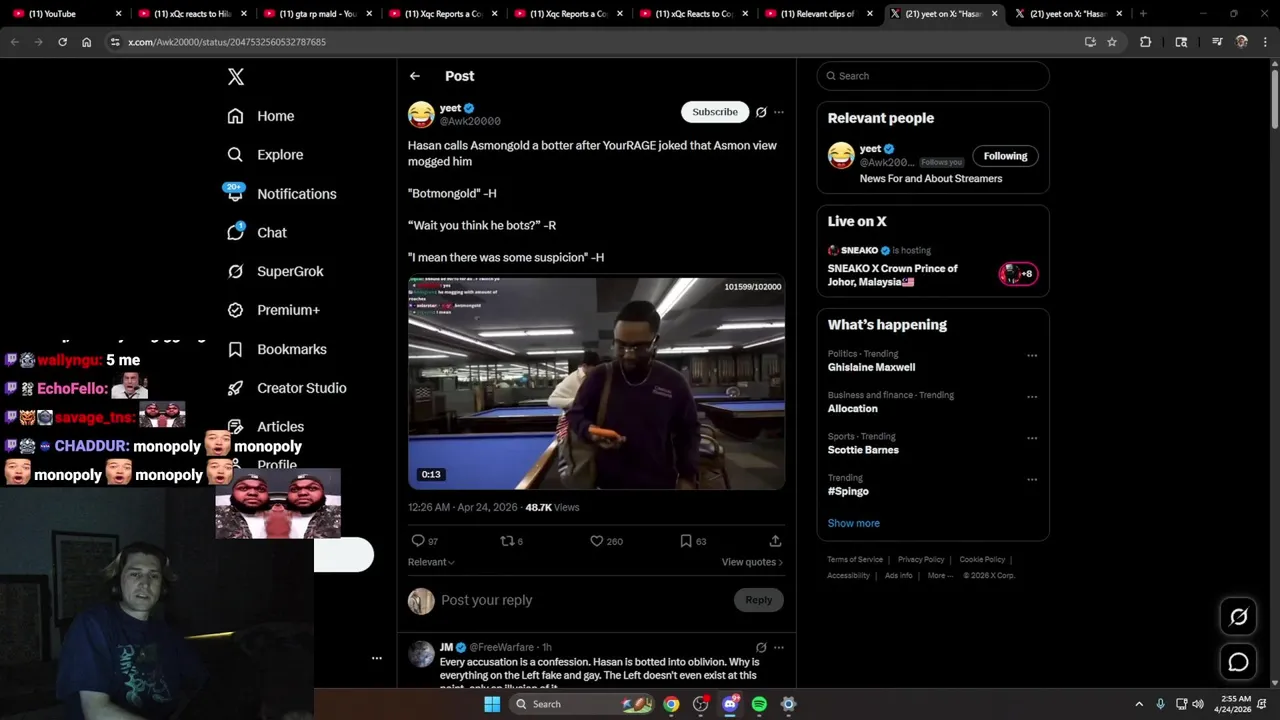Open Creator Studio in the sidebar
This screenshot has width=1280, height=720.
pos(287,388)
